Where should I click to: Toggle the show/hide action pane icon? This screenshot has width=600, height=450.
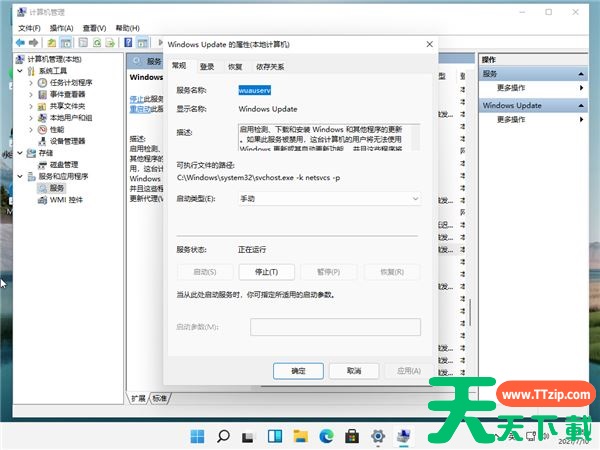coord(142,43)
